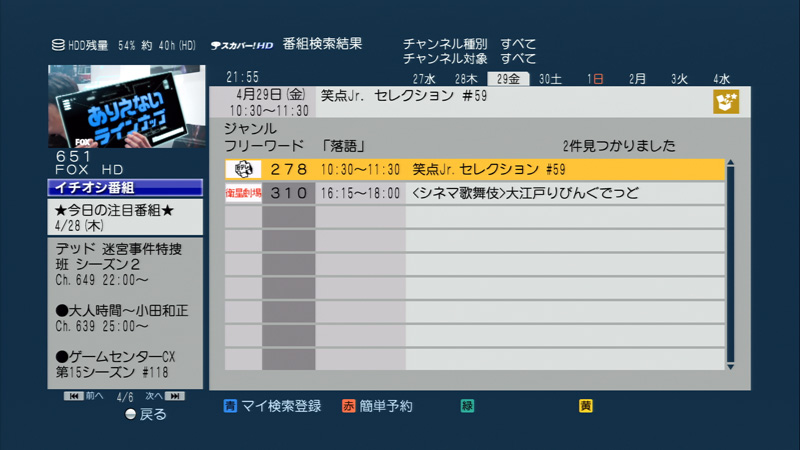Click the 16:15～18:00 time cell
This screenshot has width=800, height=450.
pos(360,193)
